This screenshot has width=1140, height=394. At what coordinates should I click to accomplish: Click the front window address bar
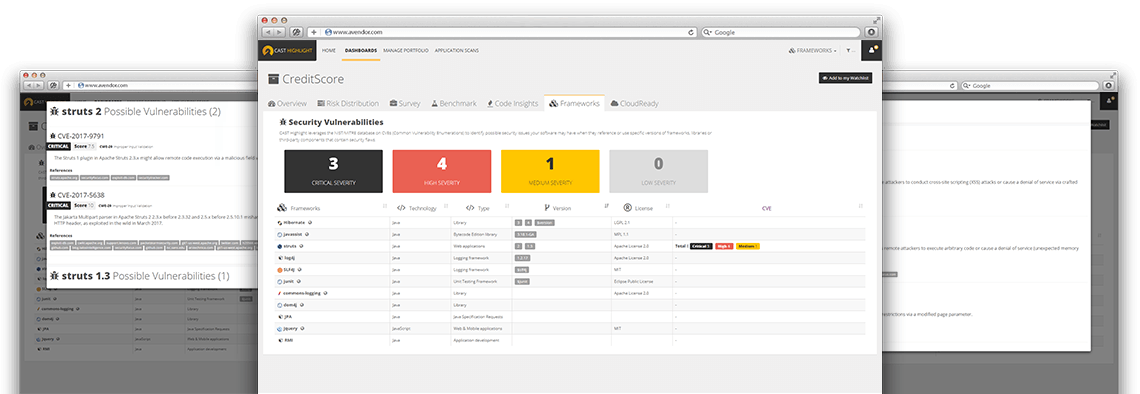coord(502,33)
